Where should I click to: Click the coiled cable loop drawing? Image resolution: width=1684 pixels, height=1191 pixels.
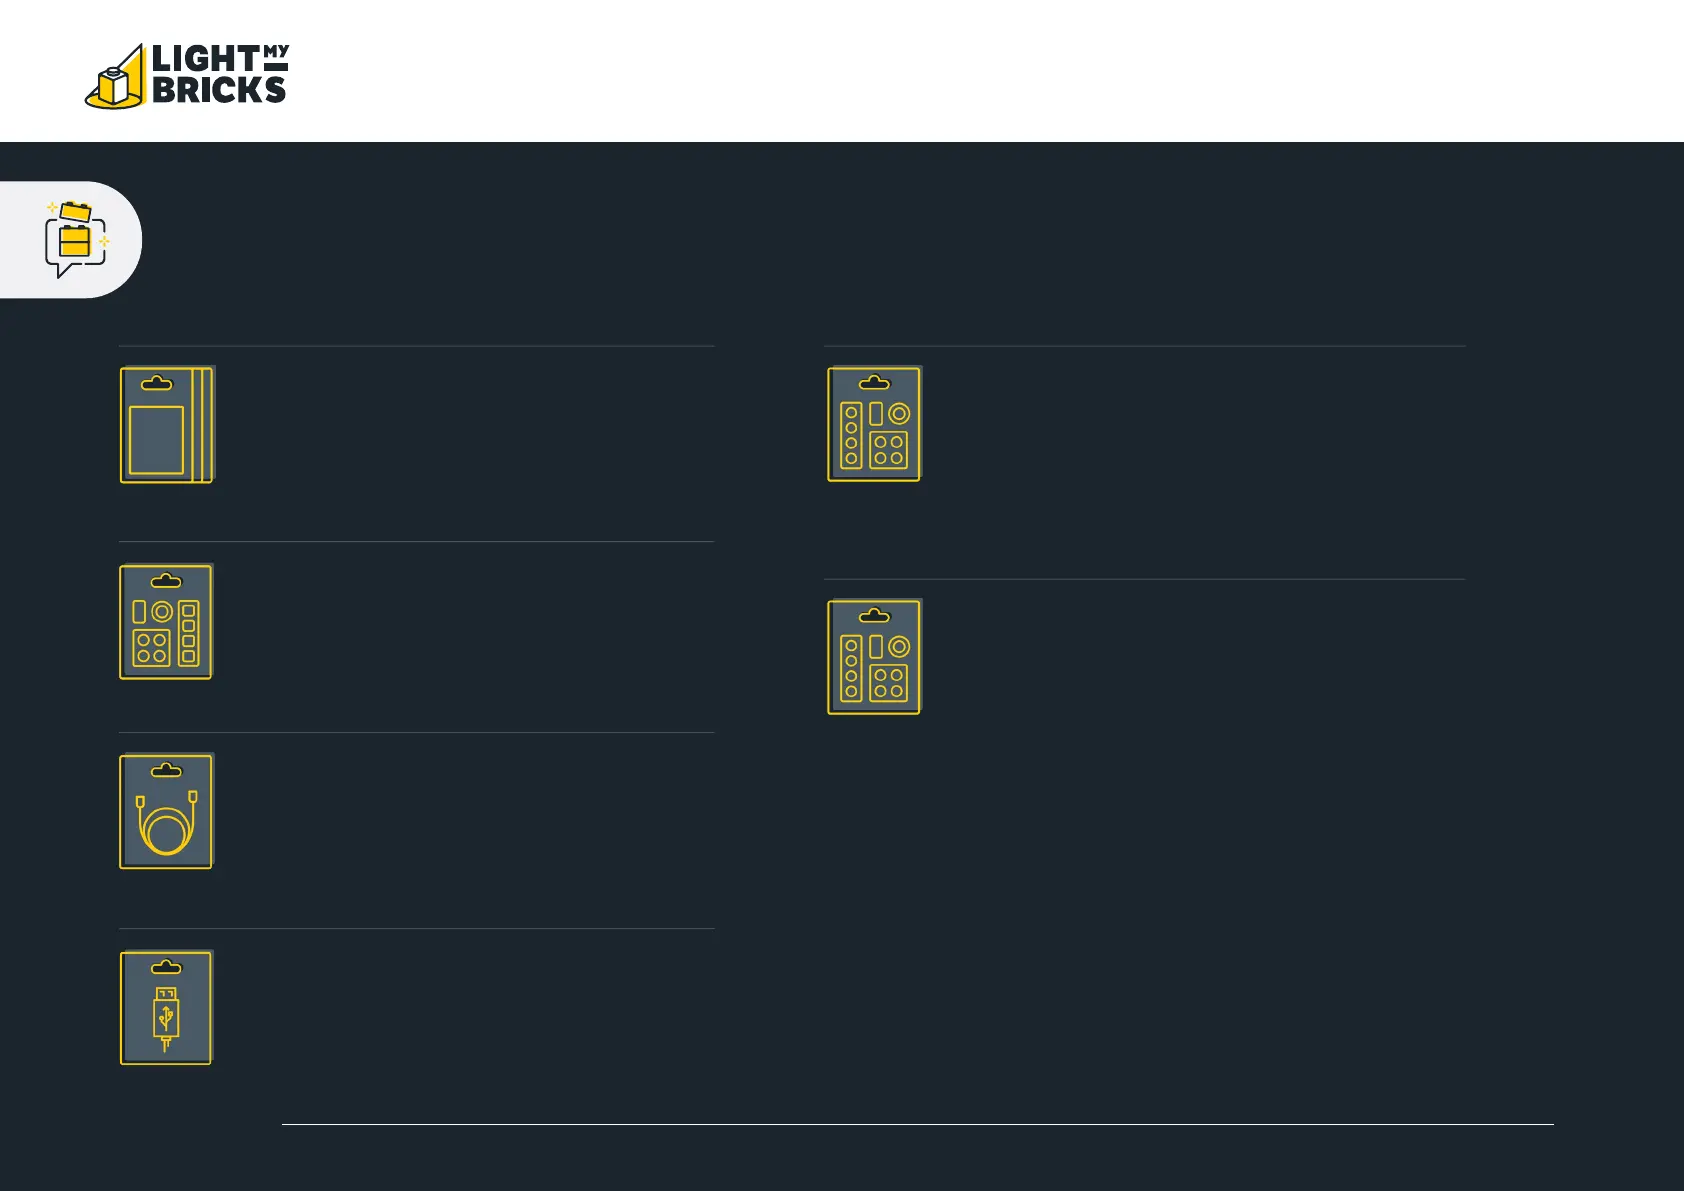click(x=166, y=828)
